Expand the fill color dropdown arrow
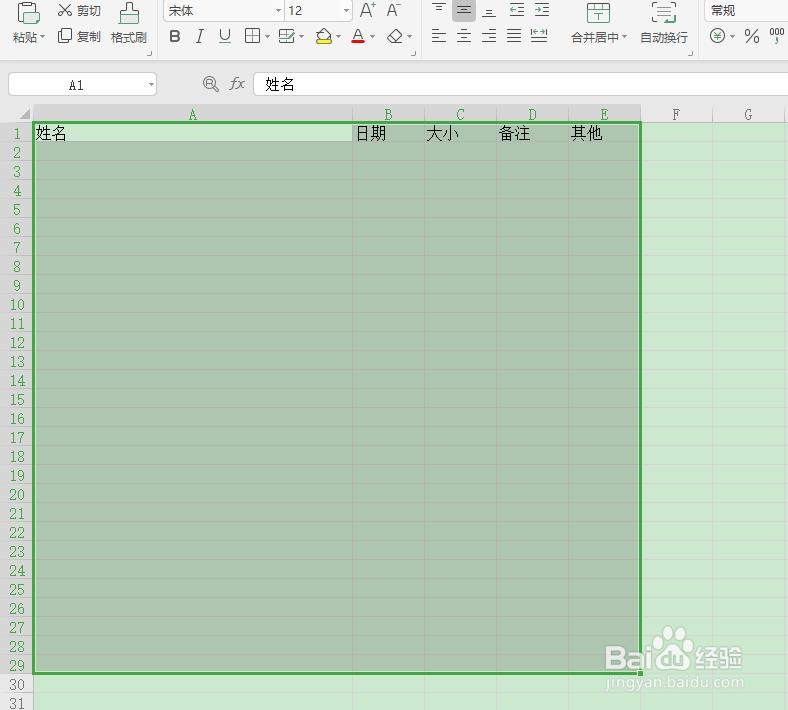 coord(338,37)
